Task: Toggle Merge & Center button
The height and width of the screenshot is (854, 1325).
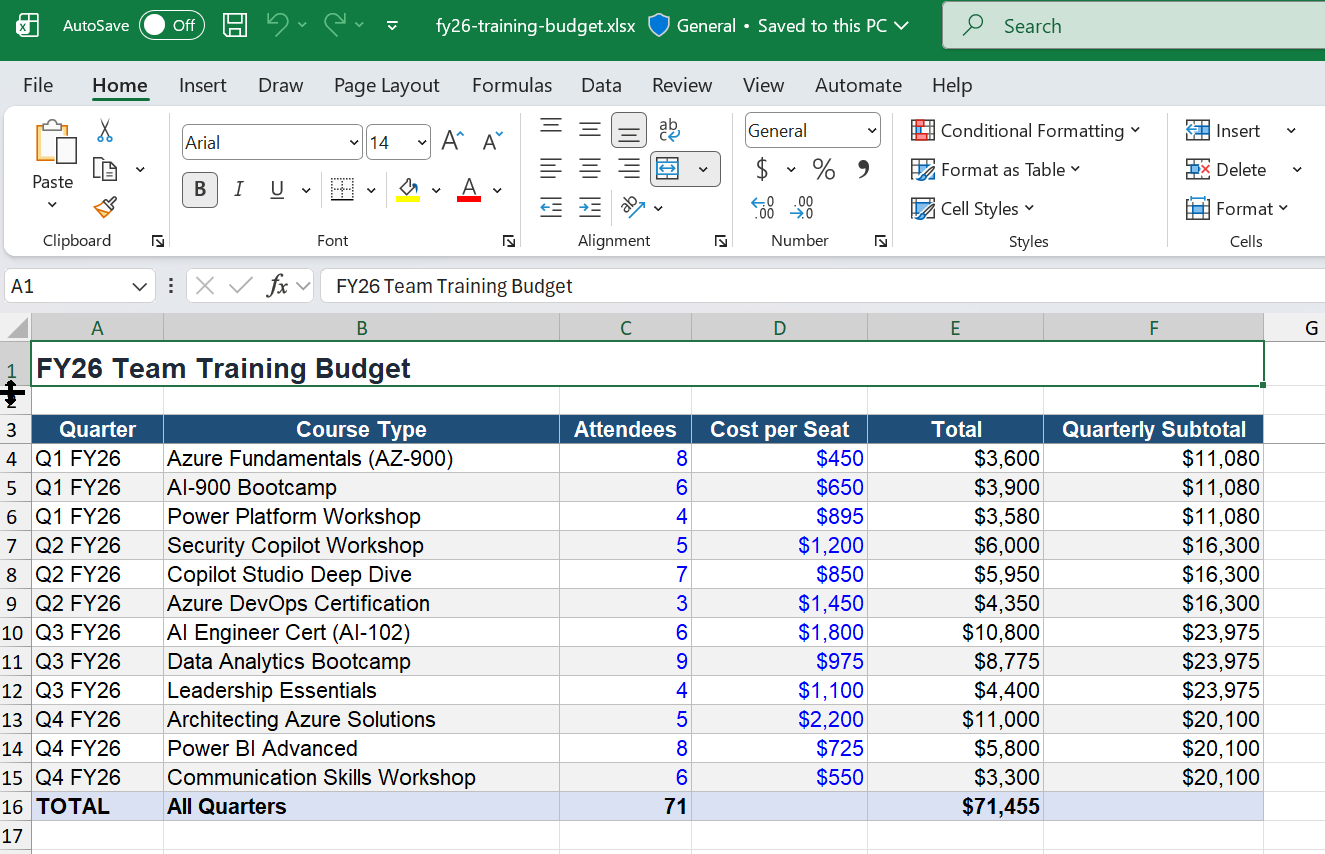Action: tap(668, 169)
